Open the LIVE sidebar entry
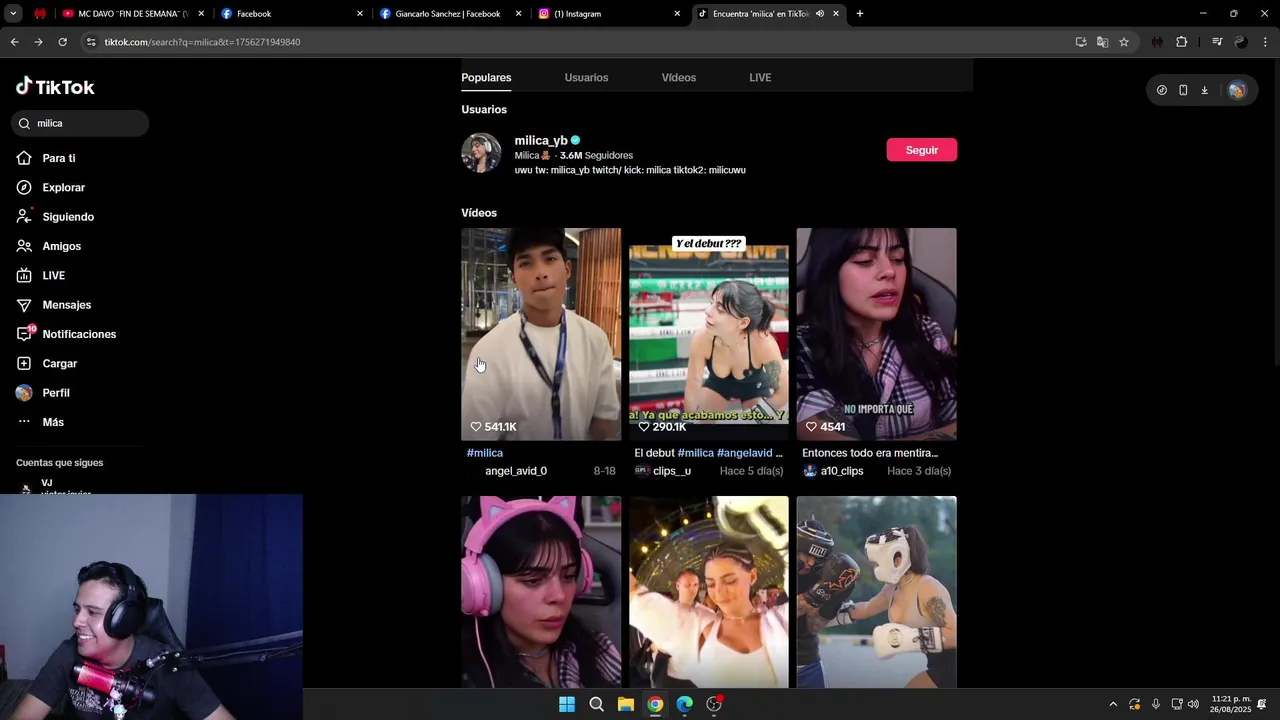The height and width of the screenshot is (720, 1280). [x=53, y=275]
